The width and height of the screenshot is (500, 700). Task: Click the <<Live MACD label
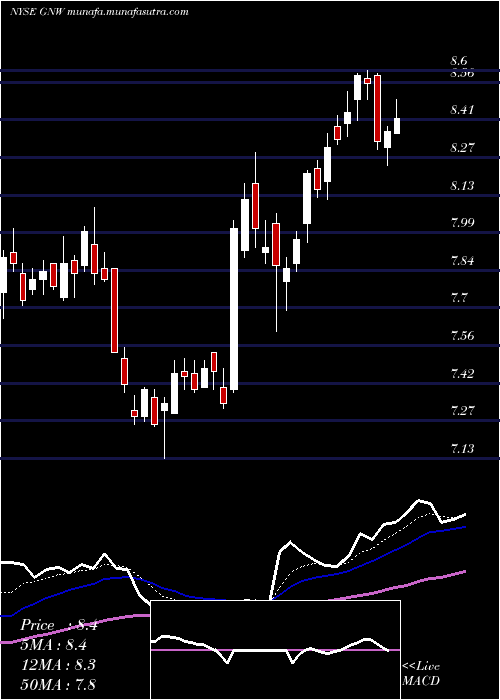click(x=421, y=673)
